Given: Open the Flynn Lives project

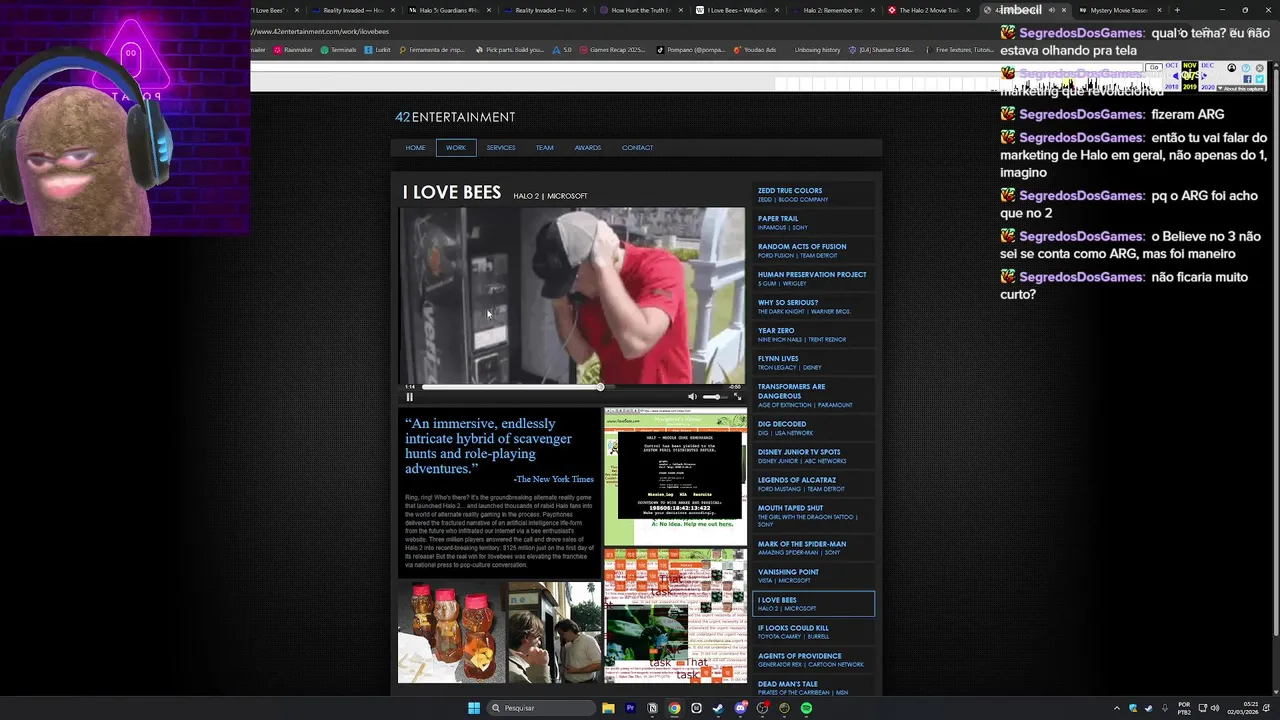Looking at the screenshot, I should pyautogui.click(x=813, y=363).
